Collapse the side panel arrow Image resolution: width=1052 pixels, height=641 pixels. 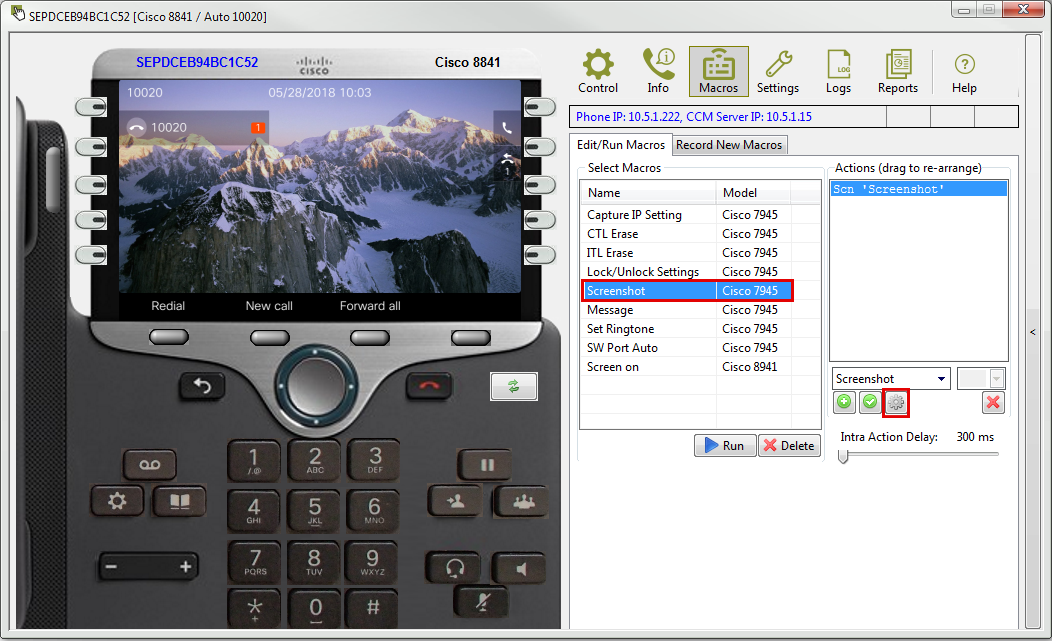[x=1033, y=332]
